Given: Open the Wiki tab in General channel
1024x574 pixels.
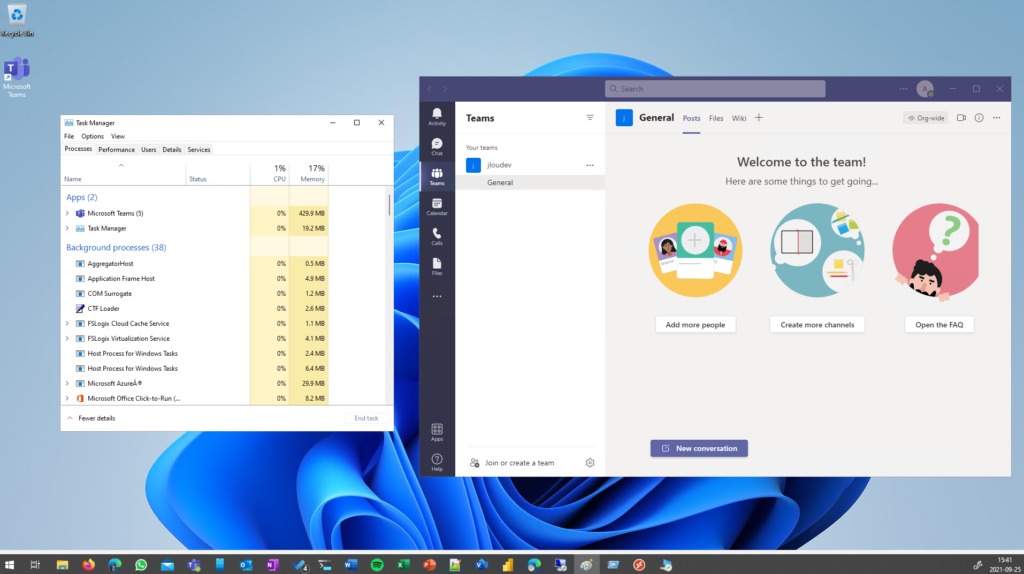Looking at the screenshot, I should click(739, 118).
